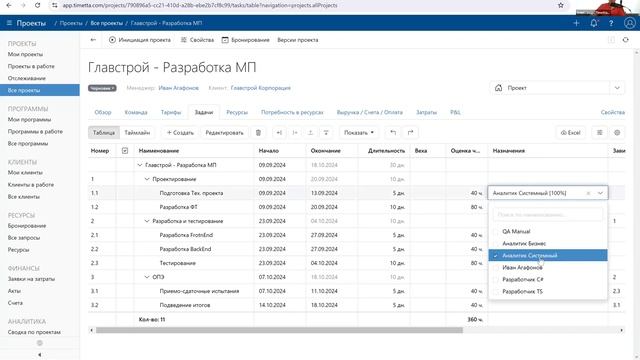This screenshot has height=360, width=640.
Task: Reload the browser page
Action: point(38,5)
